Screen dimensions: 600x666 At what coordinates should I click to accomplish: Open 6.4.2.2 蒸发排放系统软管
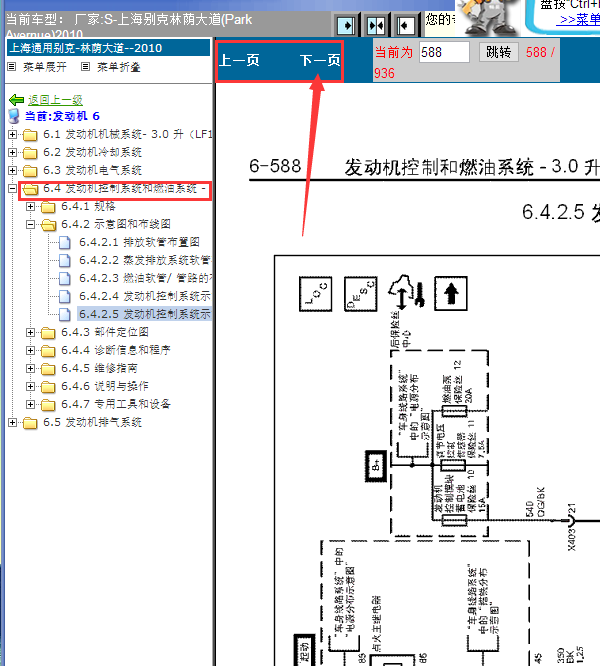click(145, 260)
